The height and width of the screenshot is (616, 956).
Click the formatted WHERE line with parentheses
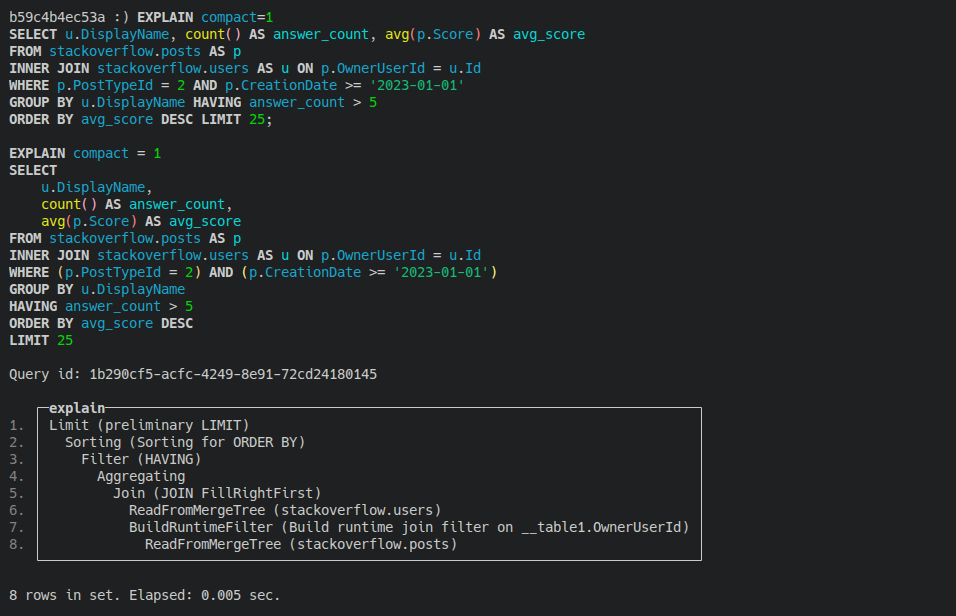tap(253, 272)
